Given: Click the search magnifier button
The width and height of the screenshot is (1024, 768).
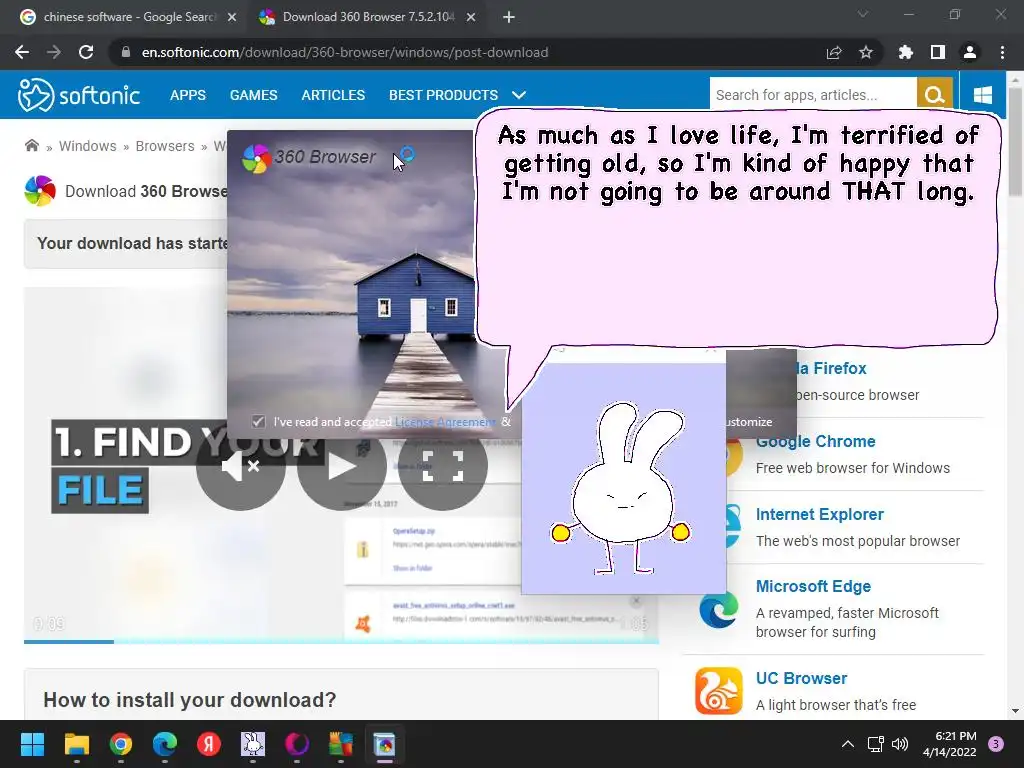Looking at the screenshot, I should 935,95.
